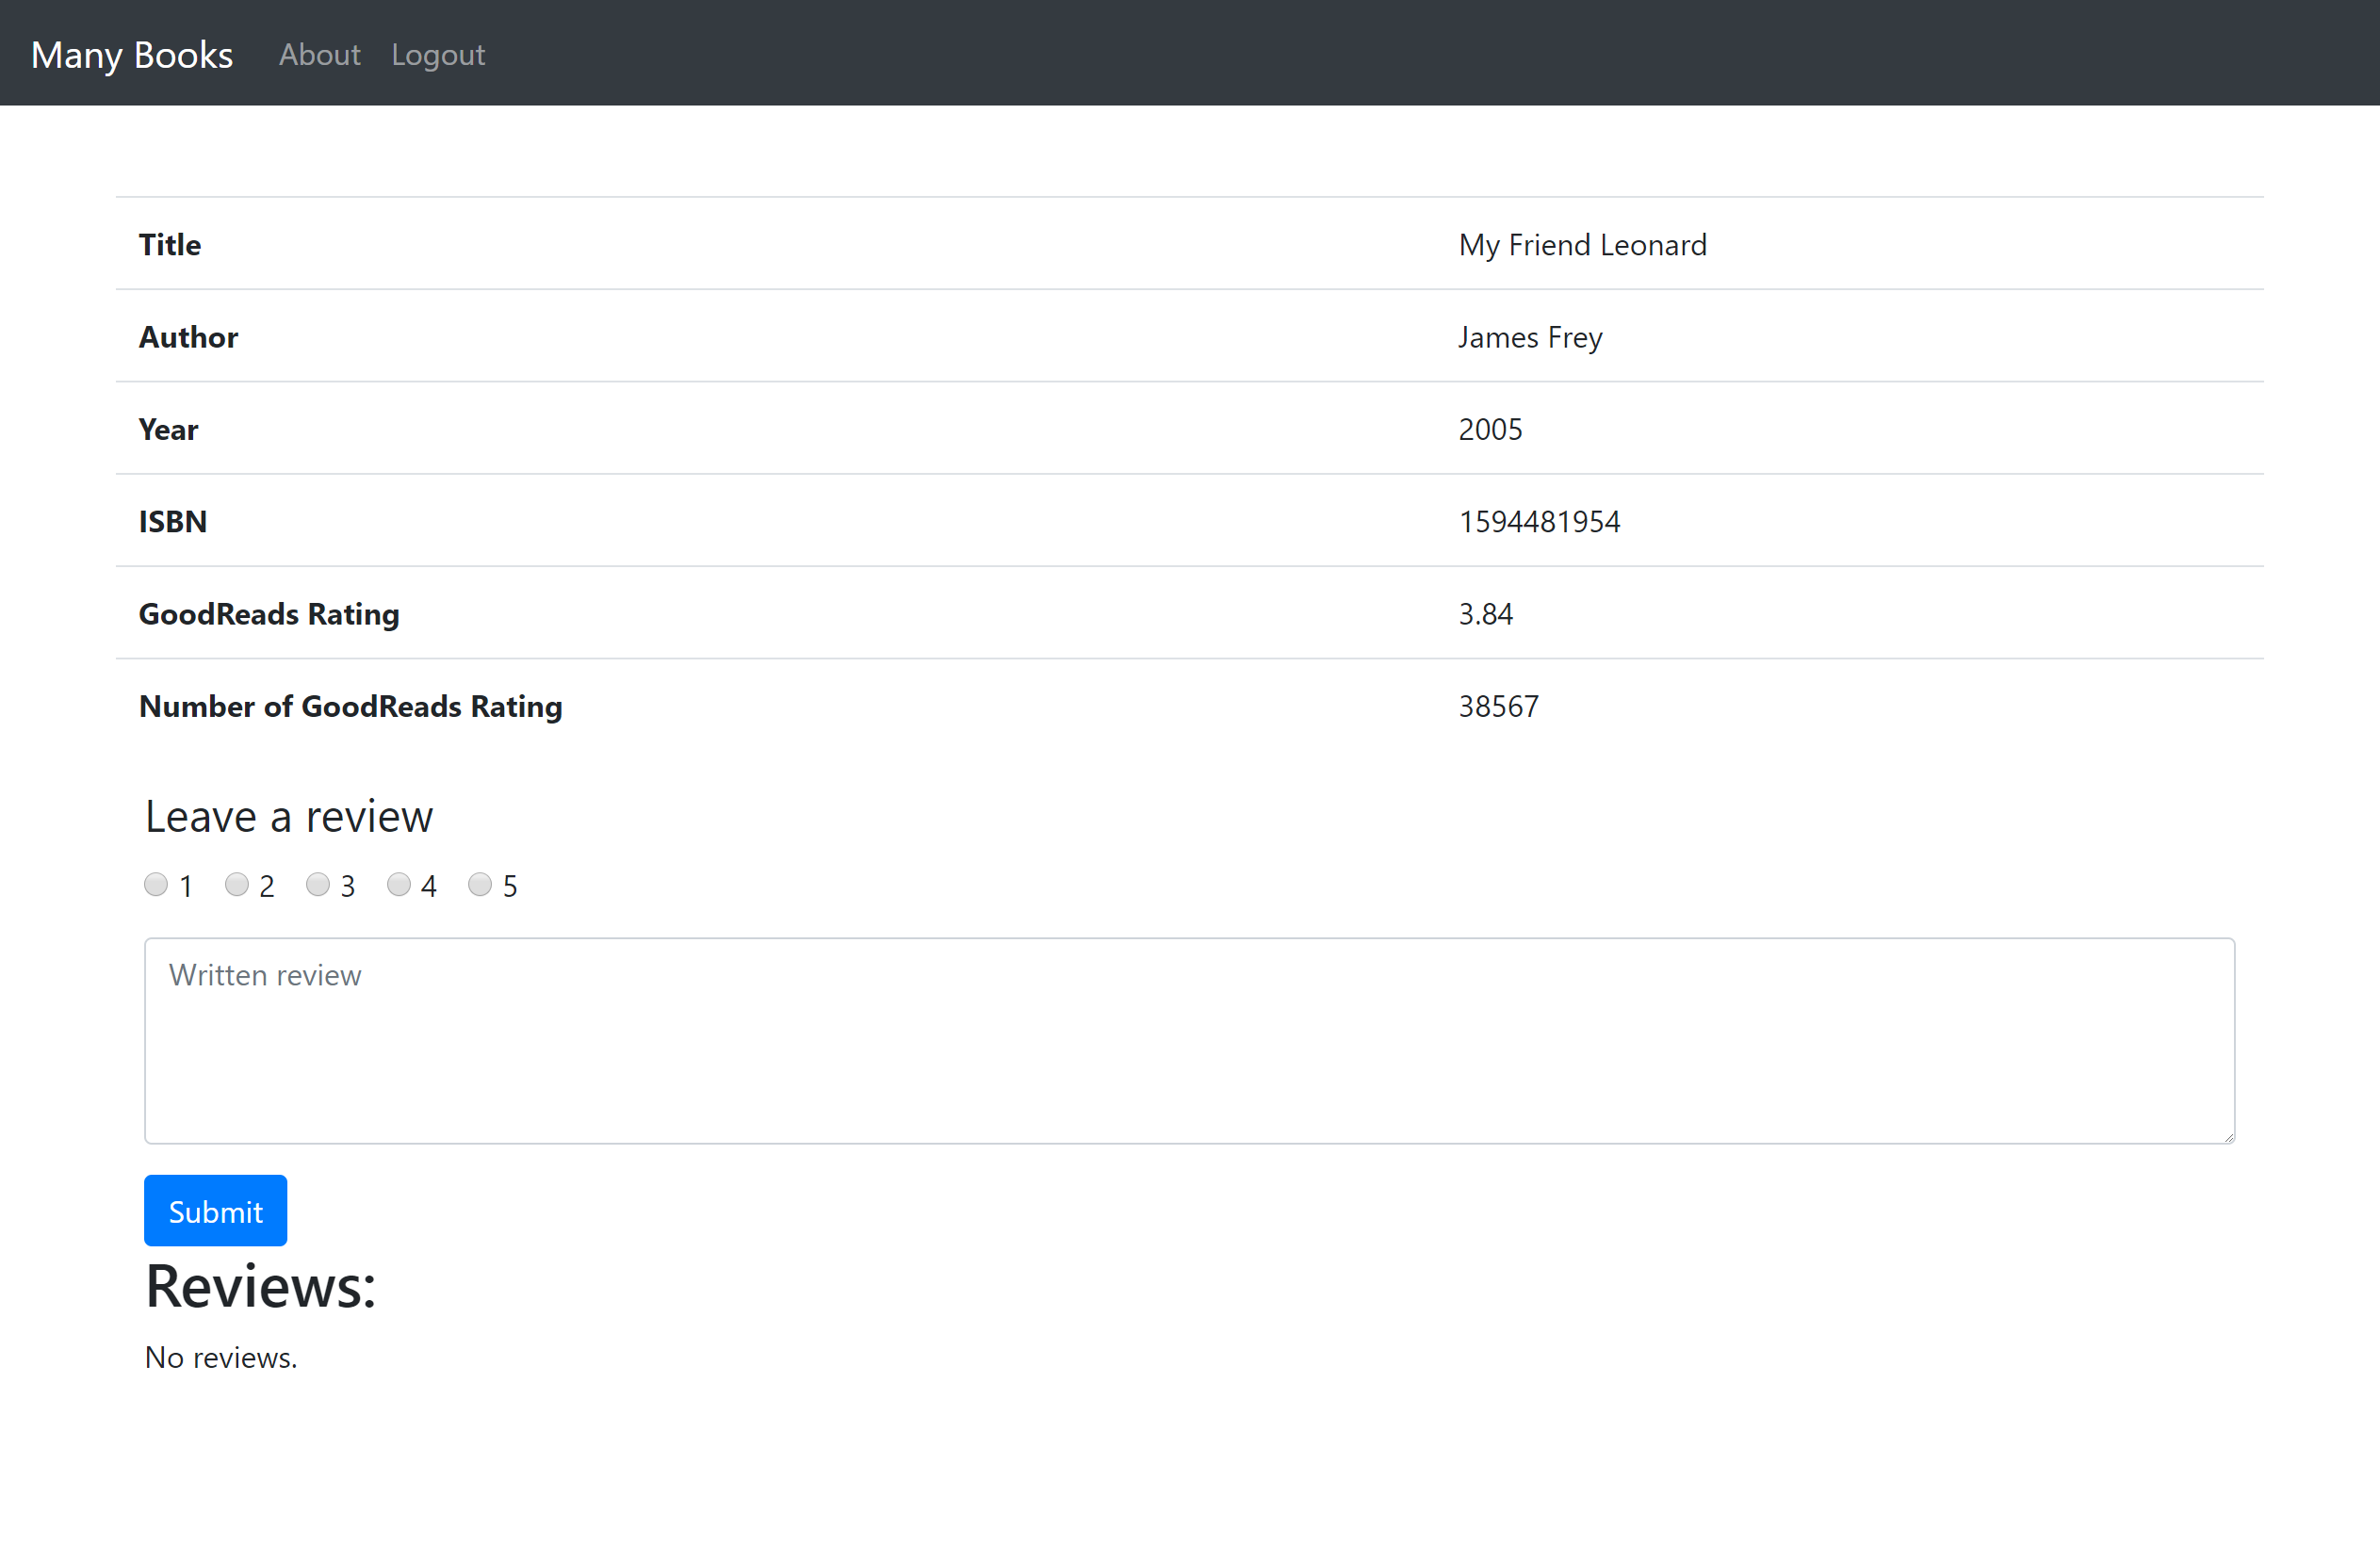Click the GoodReads rating value 3.84
Screen dimensions: 2380x1545
[1485, 614]
